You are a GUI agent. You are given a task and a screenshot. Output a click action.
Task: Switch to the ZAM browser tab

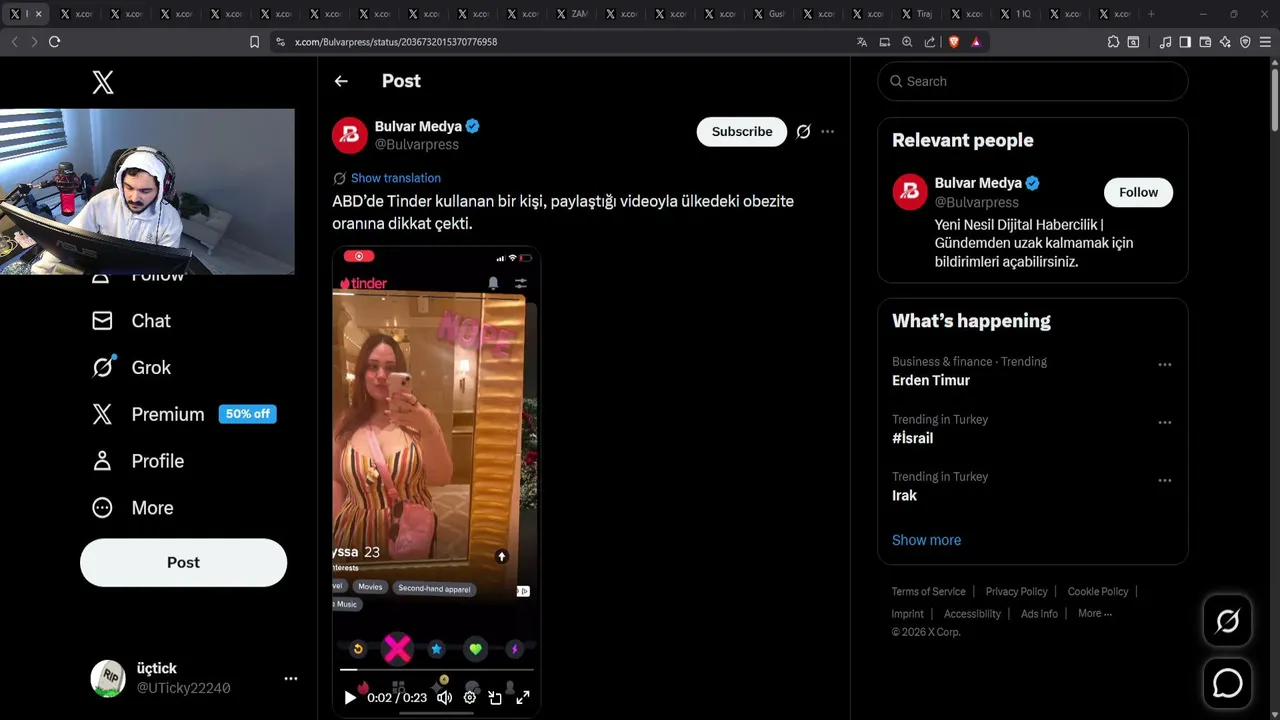coord(573,14)
